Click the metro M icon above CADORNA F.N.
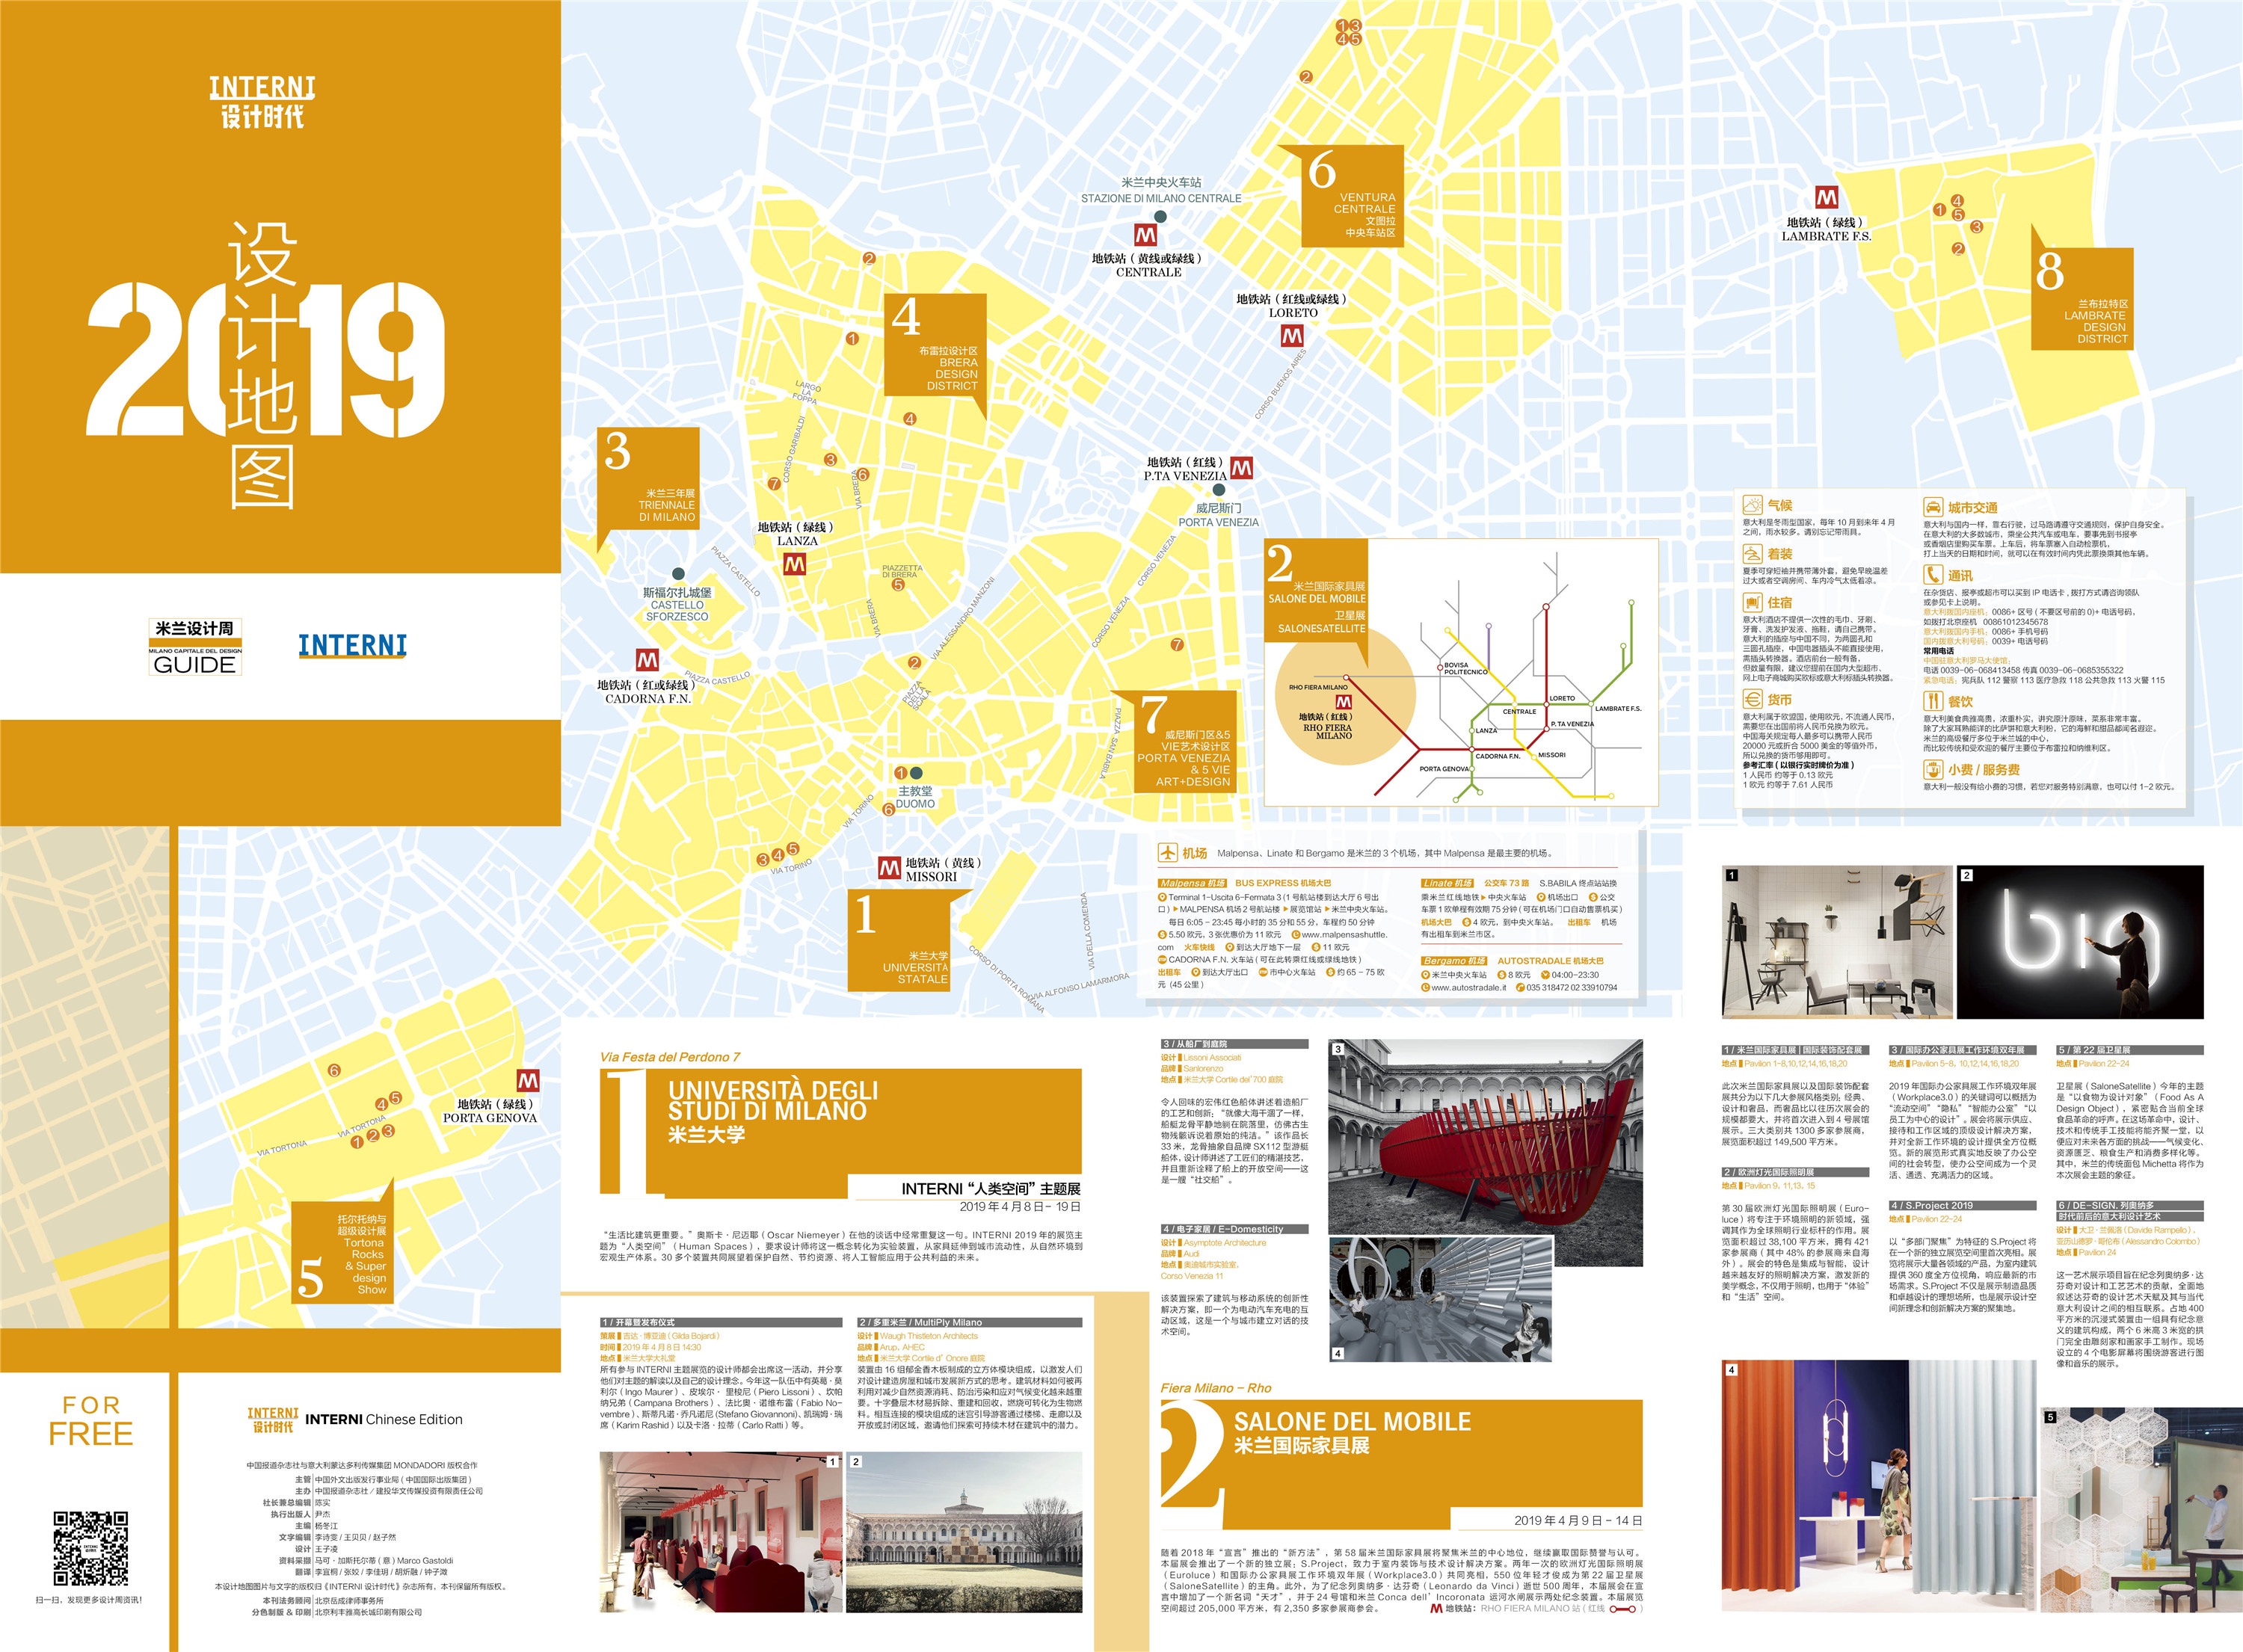 click(647, 660)
